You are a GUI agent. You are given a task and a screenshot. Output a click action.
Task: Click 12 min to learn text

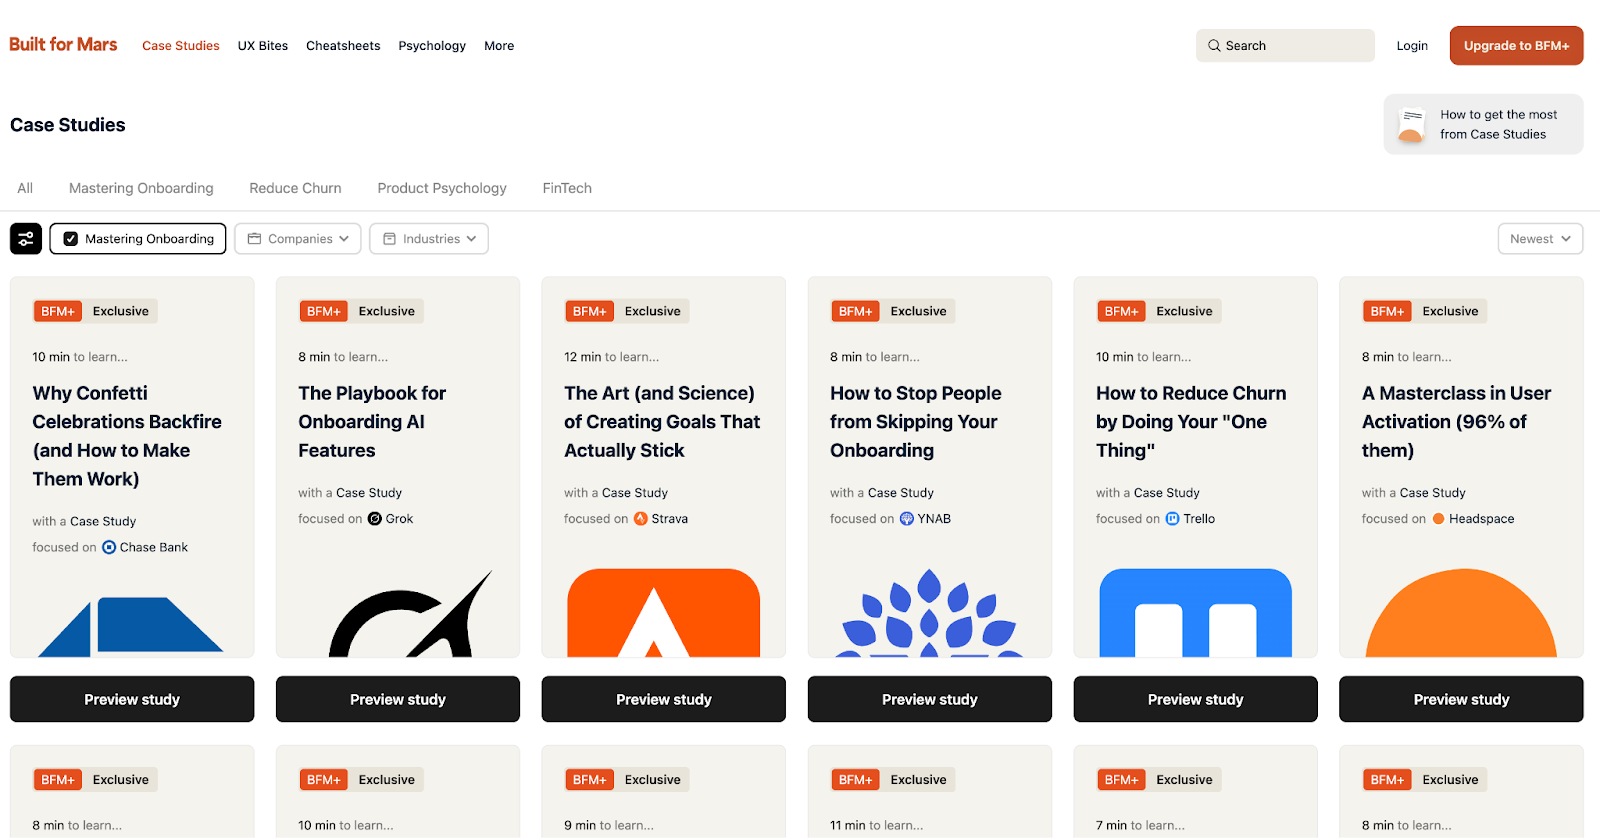(612, 357)
